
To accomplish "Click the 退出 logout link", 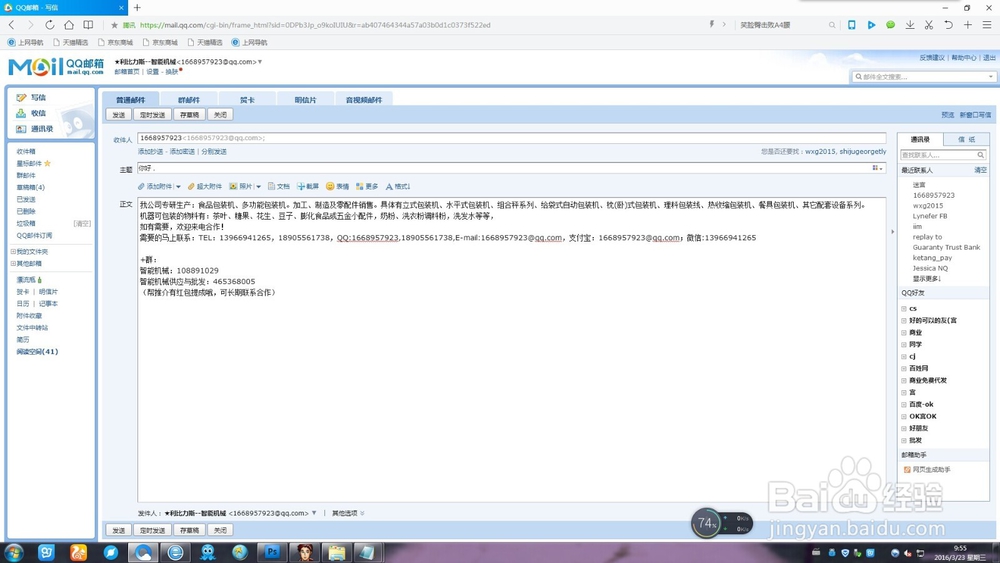I will (x=989, y=57).
